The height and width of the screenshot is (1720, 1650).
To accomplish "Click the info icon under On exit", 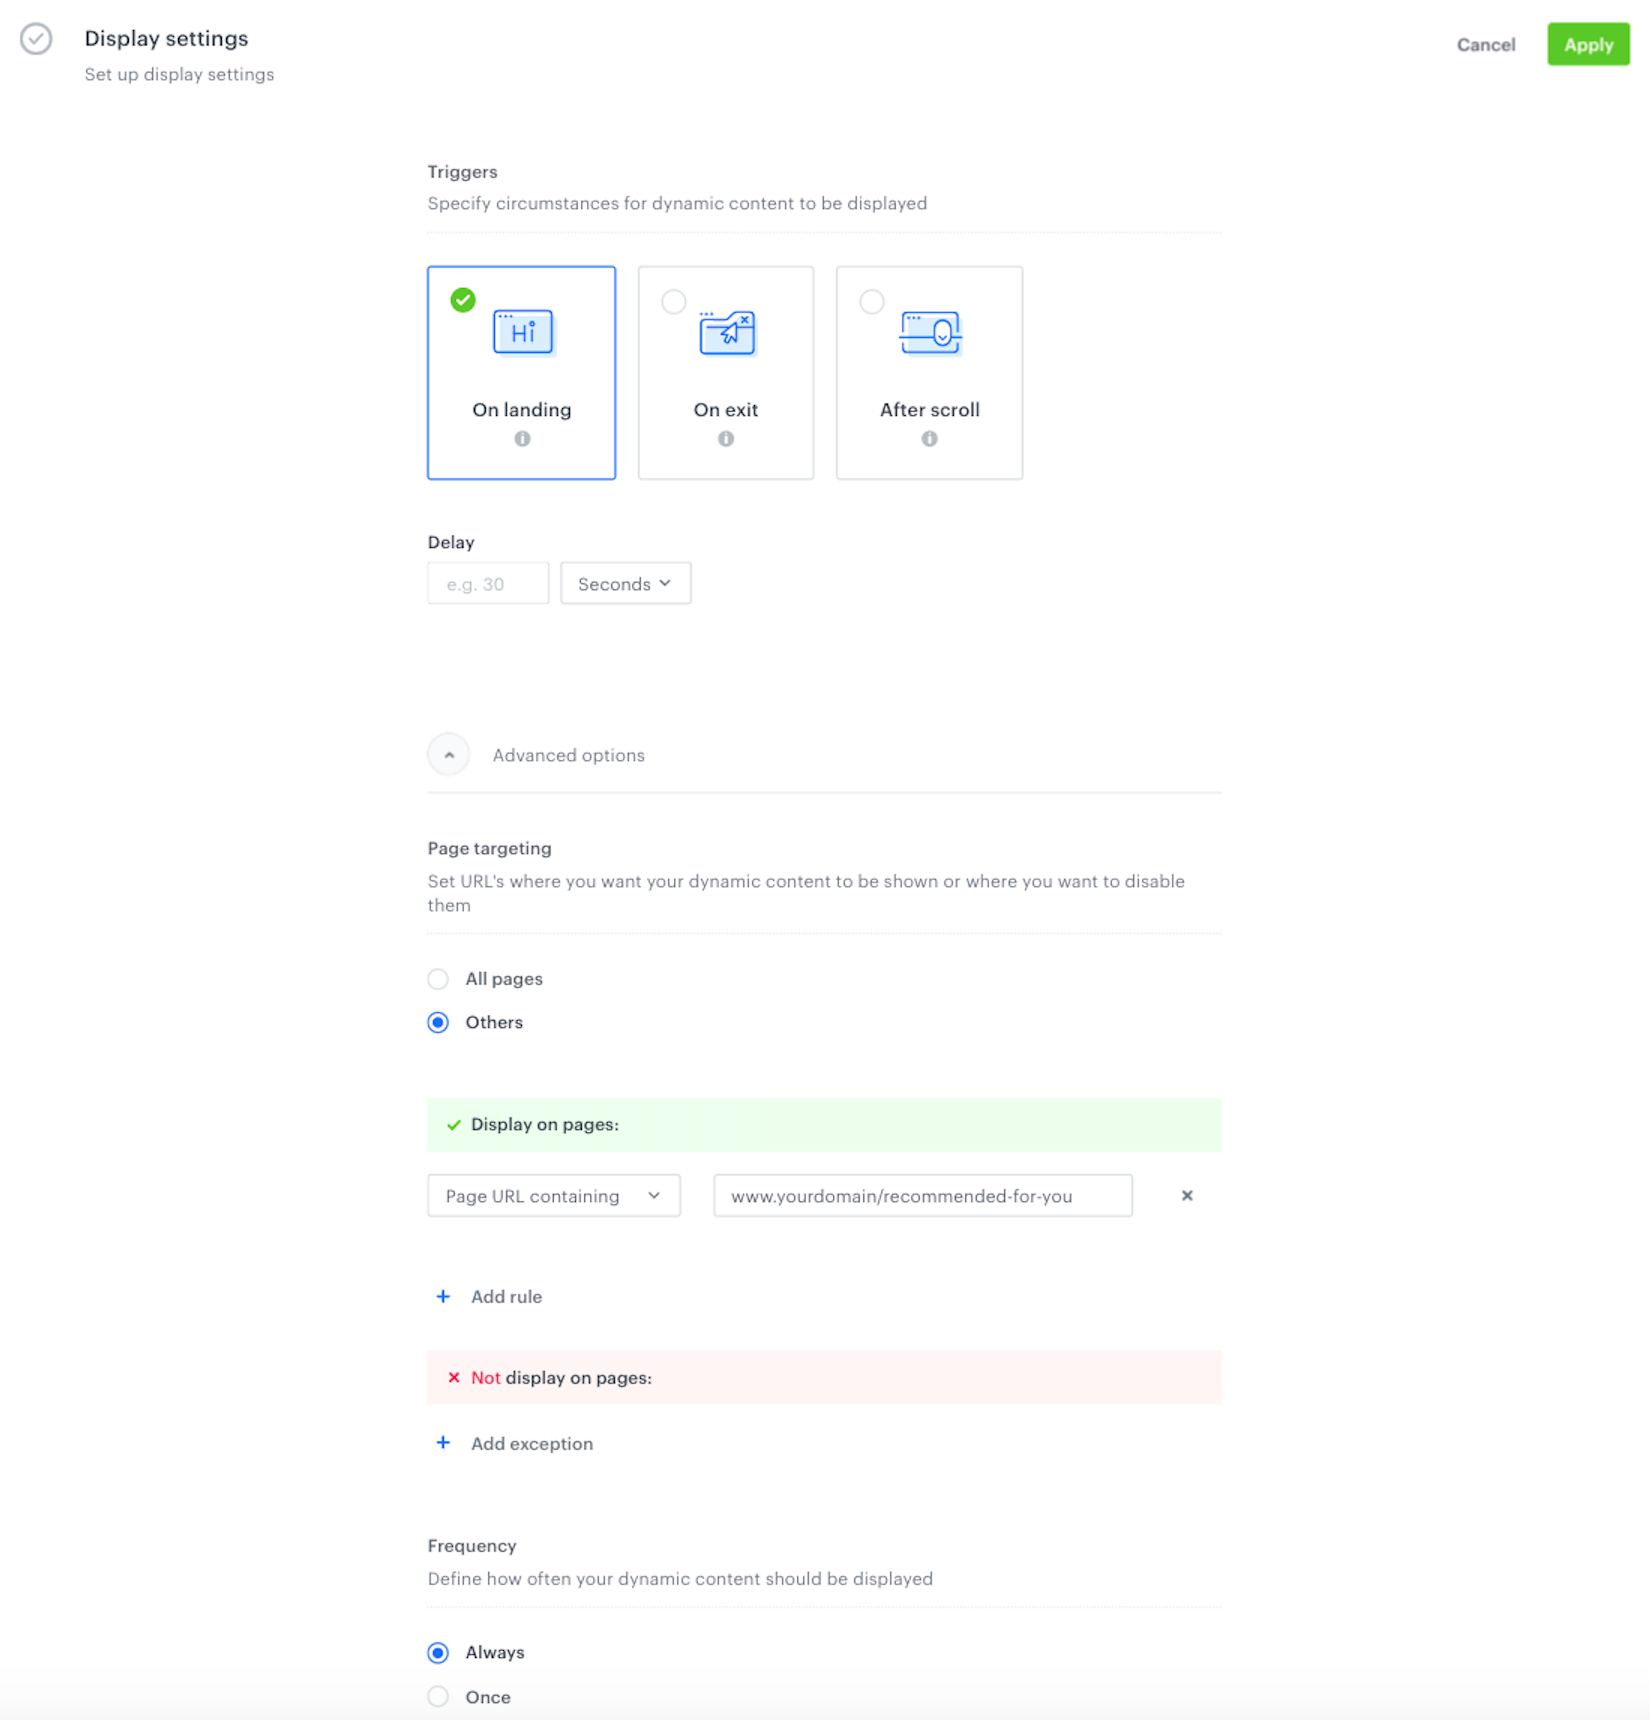I will tap(725, 438).
